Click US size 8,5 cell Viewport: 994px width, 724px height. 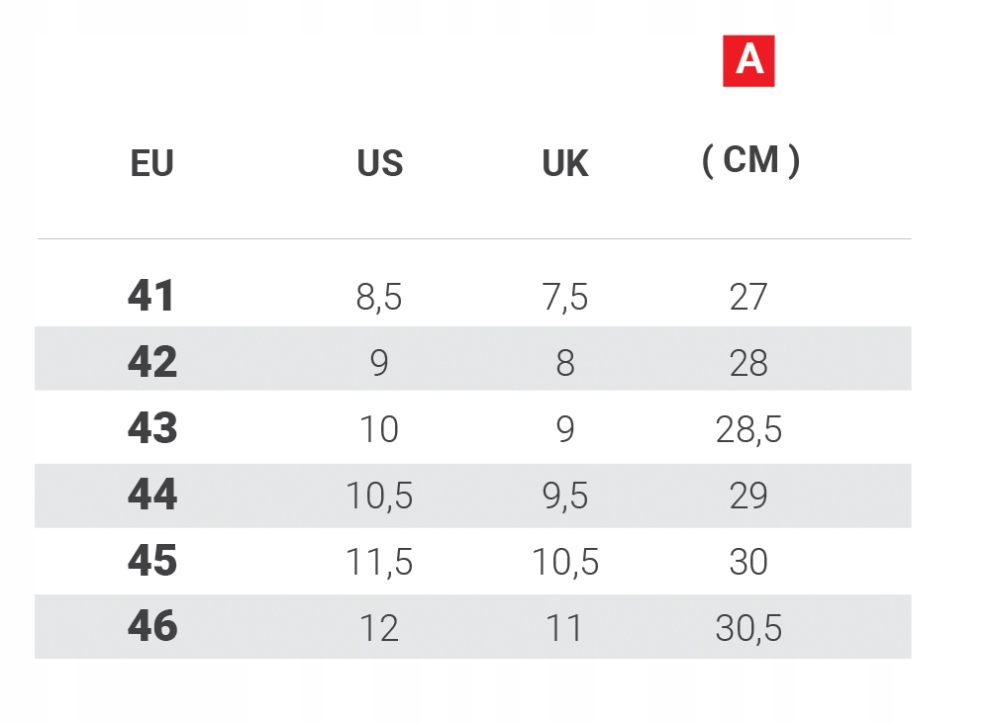379,298
